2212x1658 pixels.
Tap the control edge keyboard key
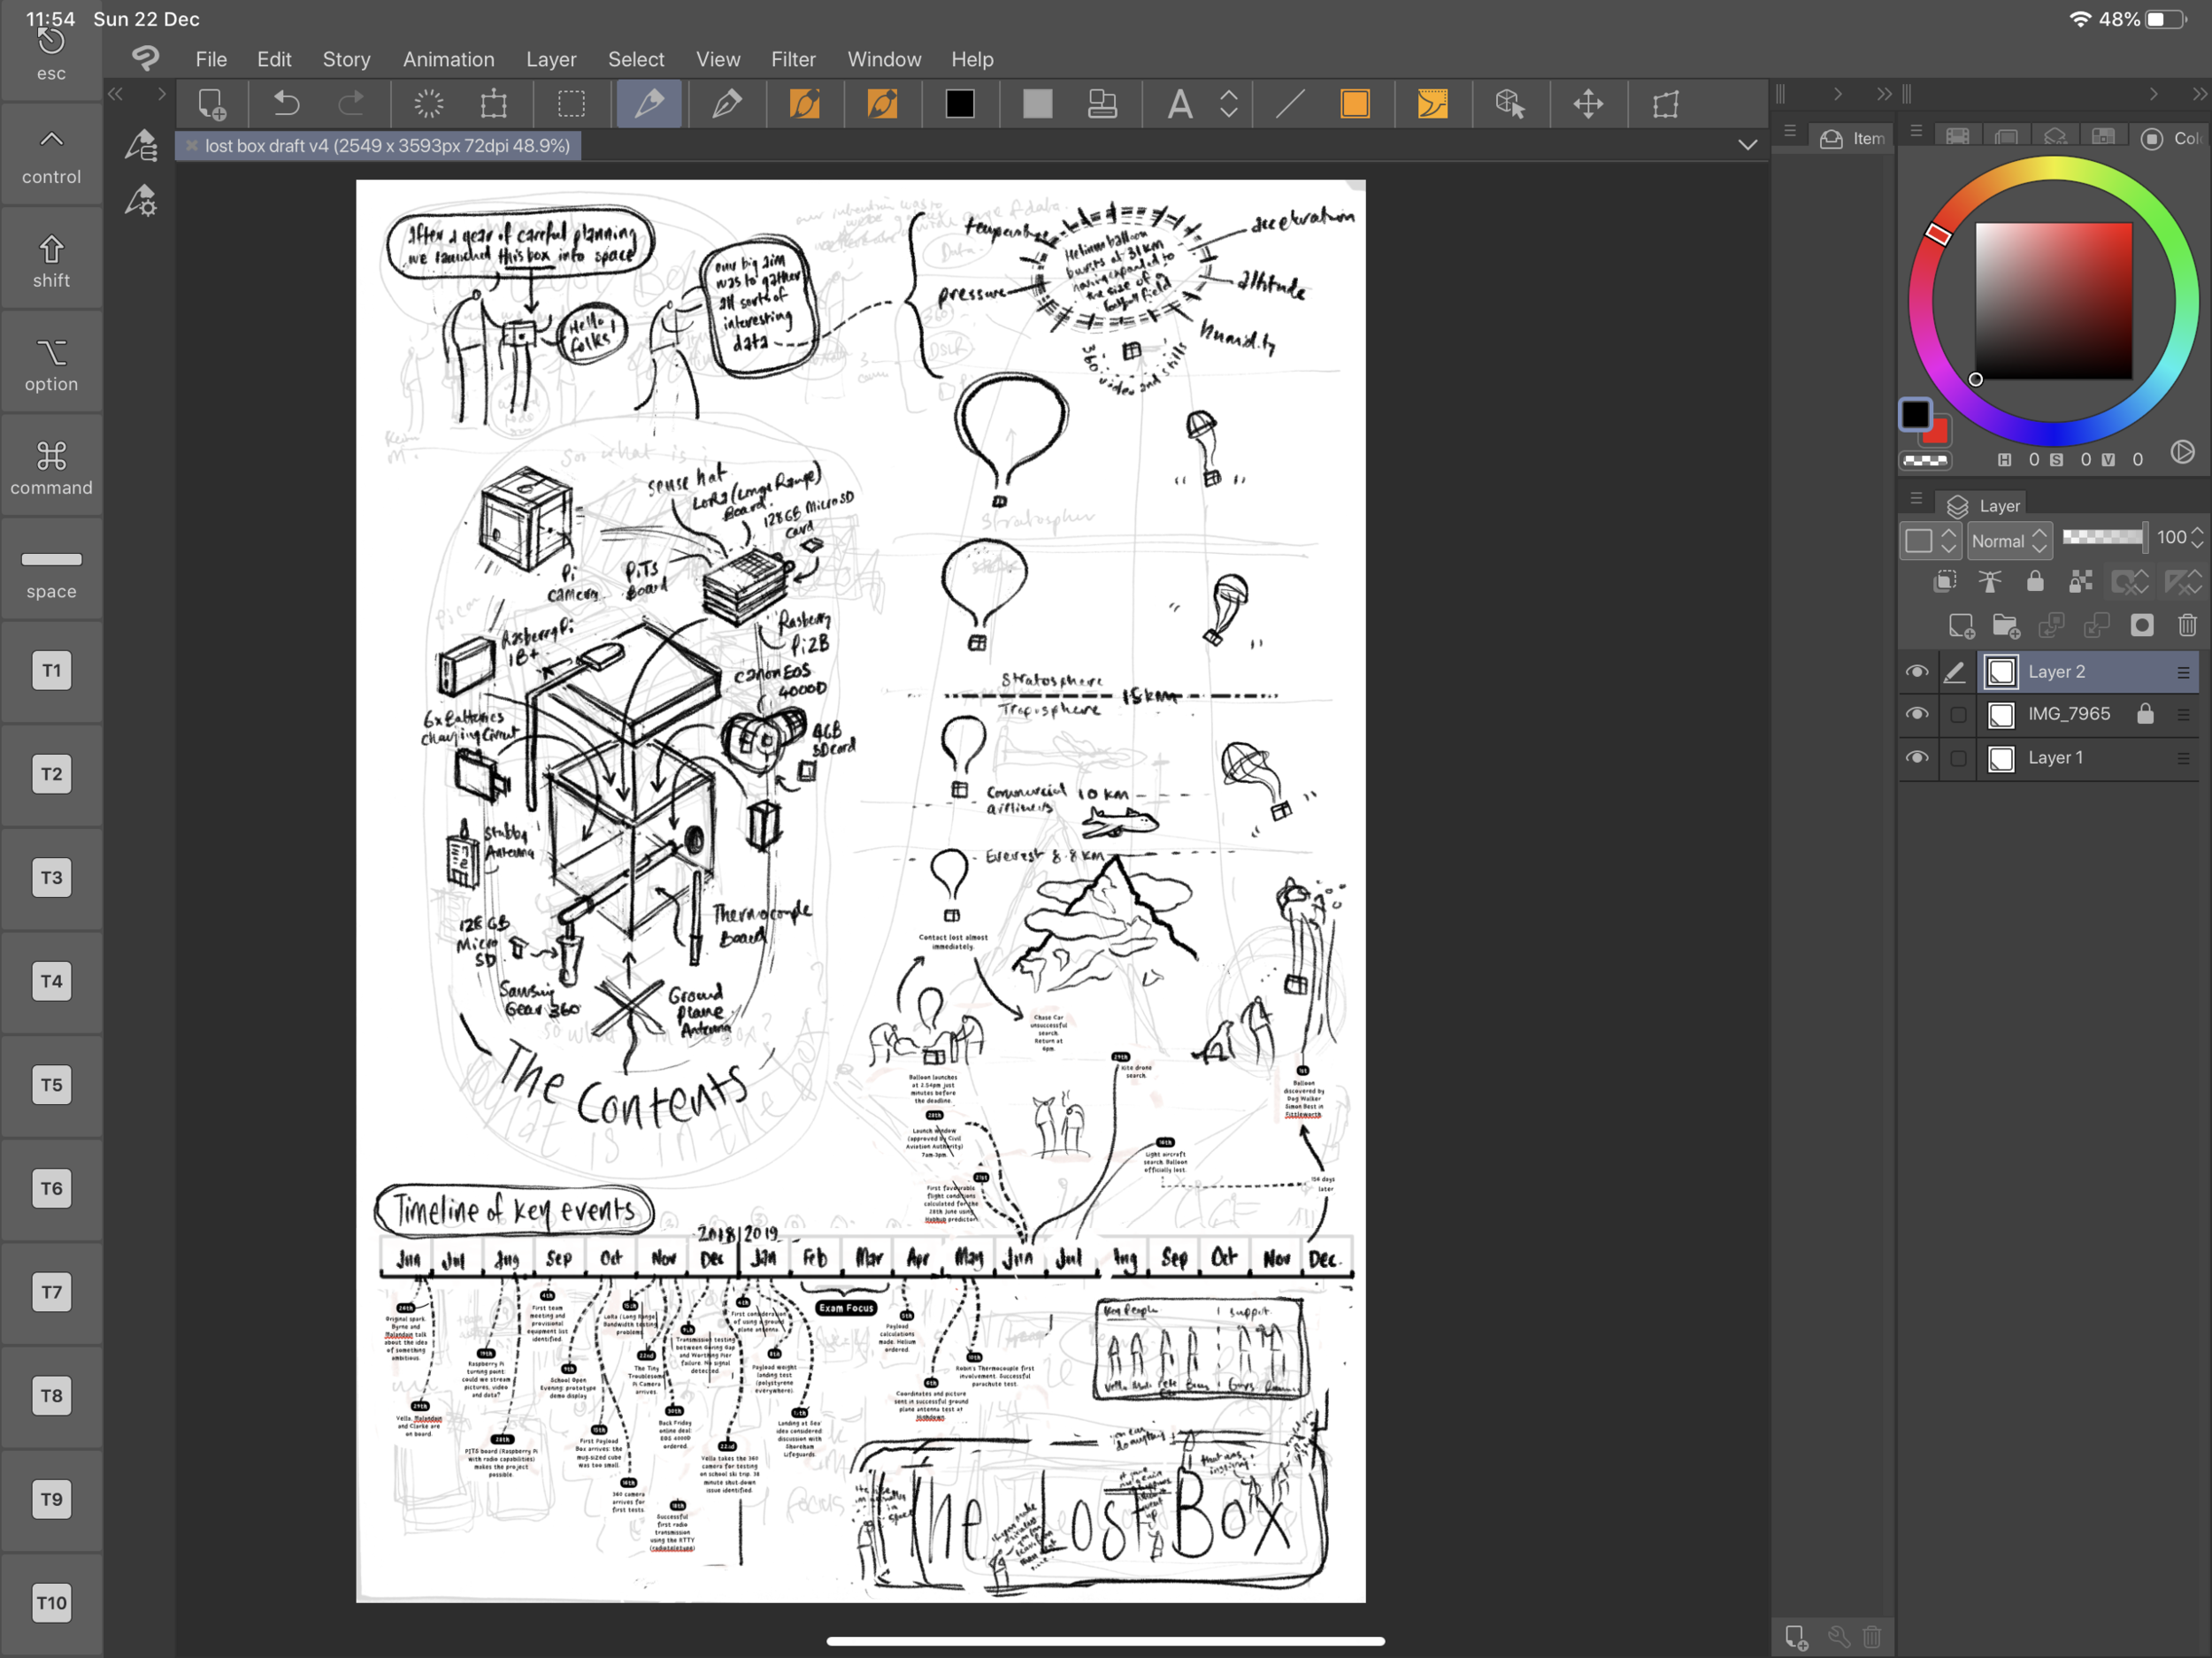pyautogui.click(x=51, y=157)
